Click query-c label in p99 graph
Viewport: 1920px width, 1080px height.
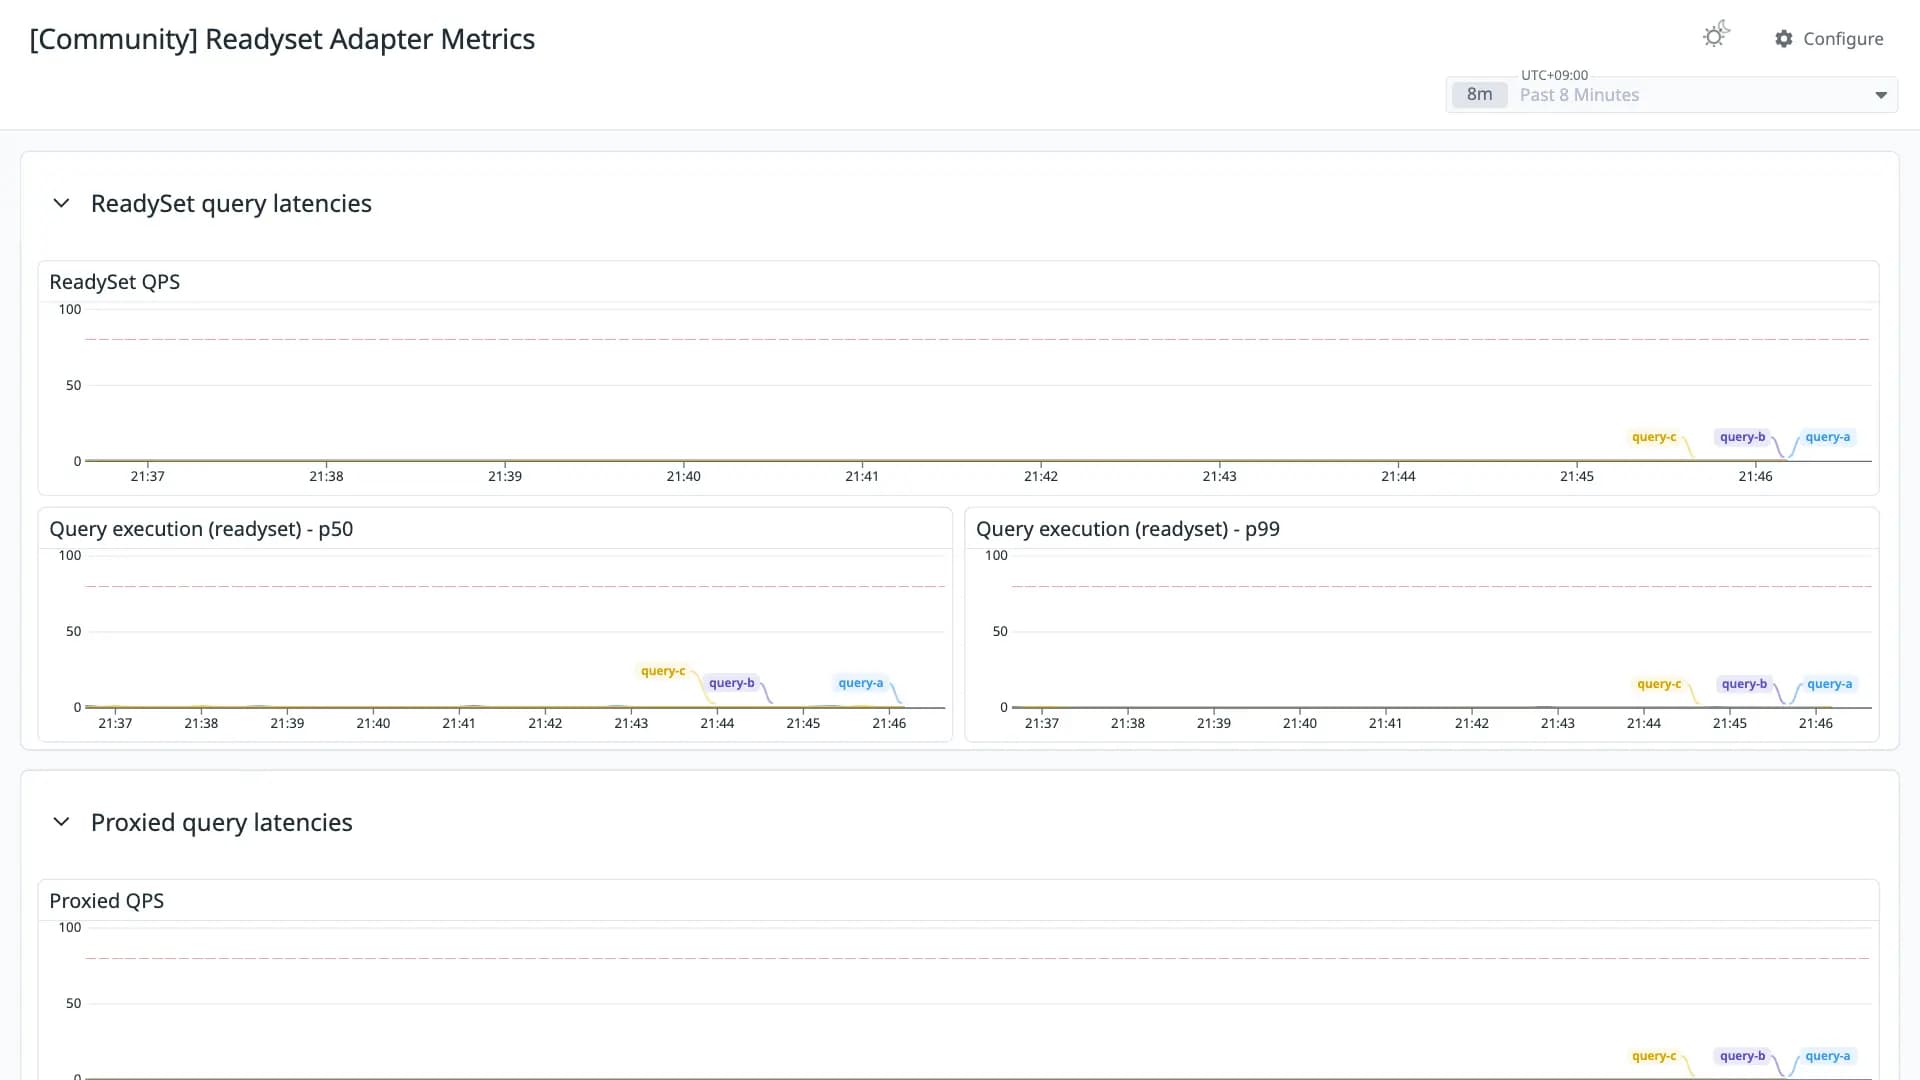pos(1659,684)
